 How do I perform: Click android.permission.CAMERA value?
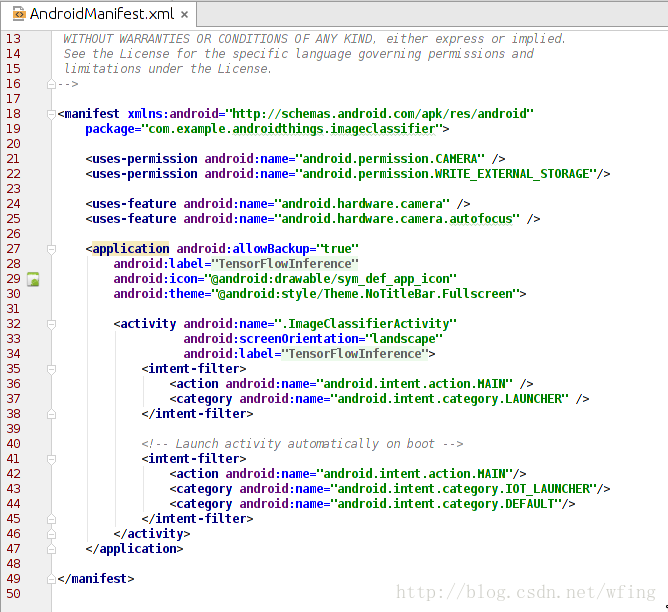(x=390, y=159)
